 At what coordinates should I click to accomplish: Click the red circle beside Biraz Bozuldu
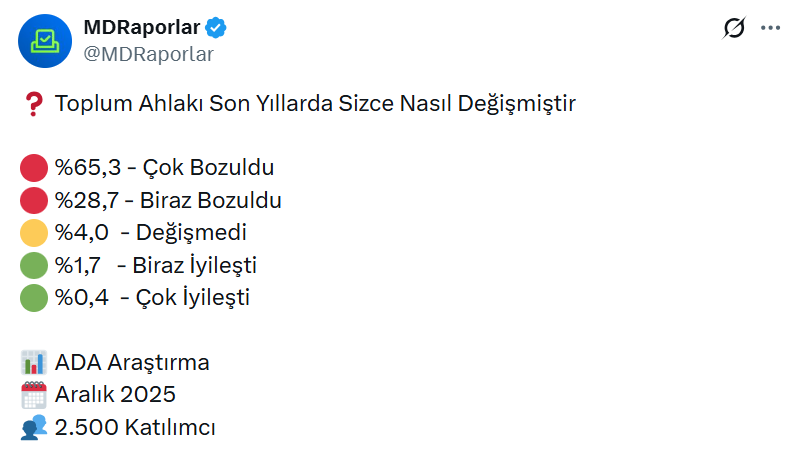[x=34, y=200]
